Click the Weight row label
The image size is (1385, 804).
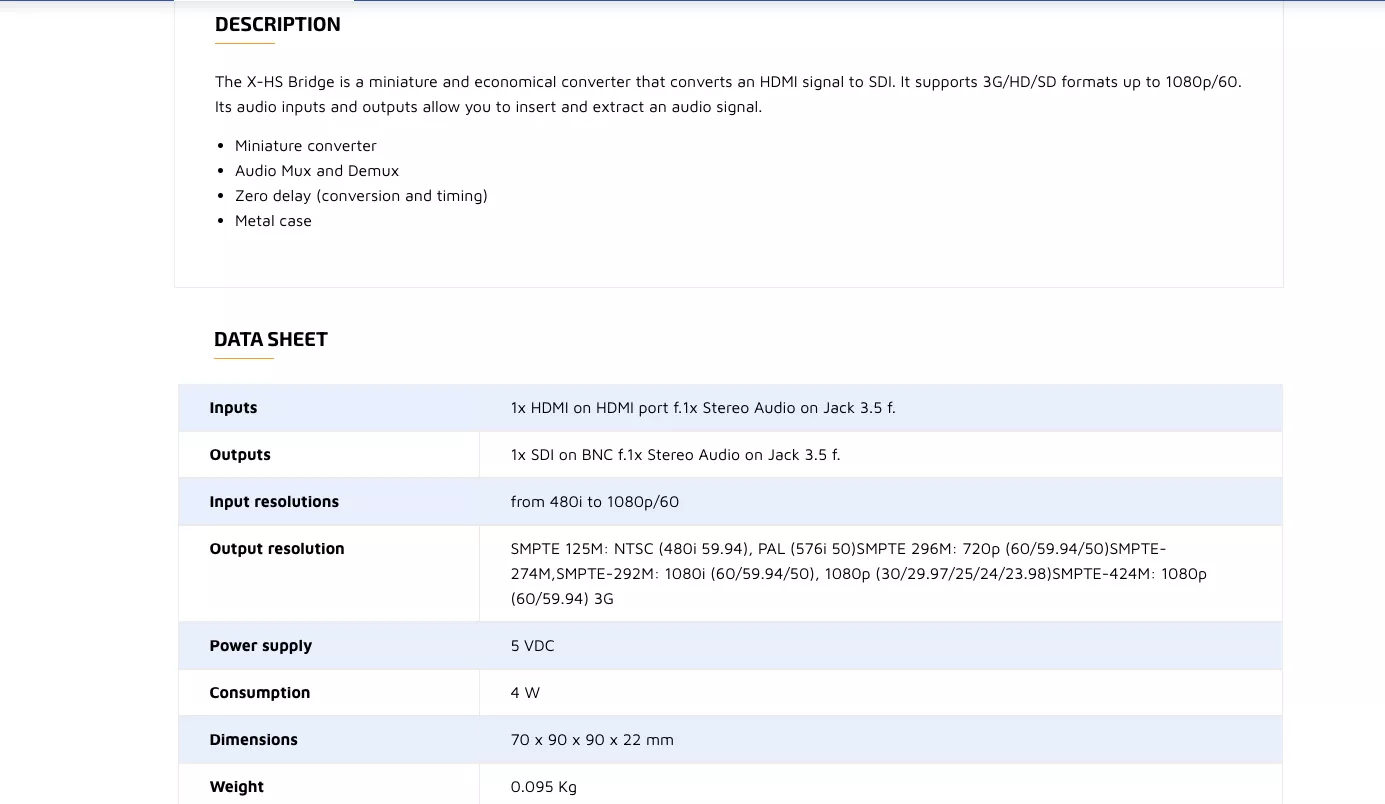237,787
